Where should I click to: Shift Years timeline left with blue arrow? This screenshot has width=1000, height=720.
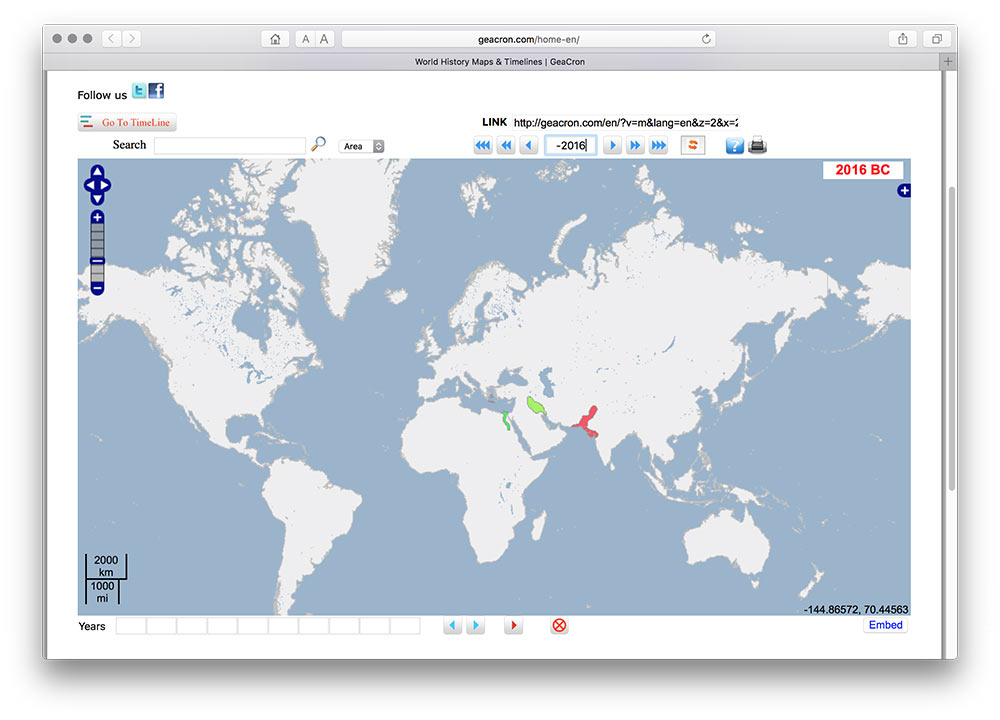pos(452,626)
